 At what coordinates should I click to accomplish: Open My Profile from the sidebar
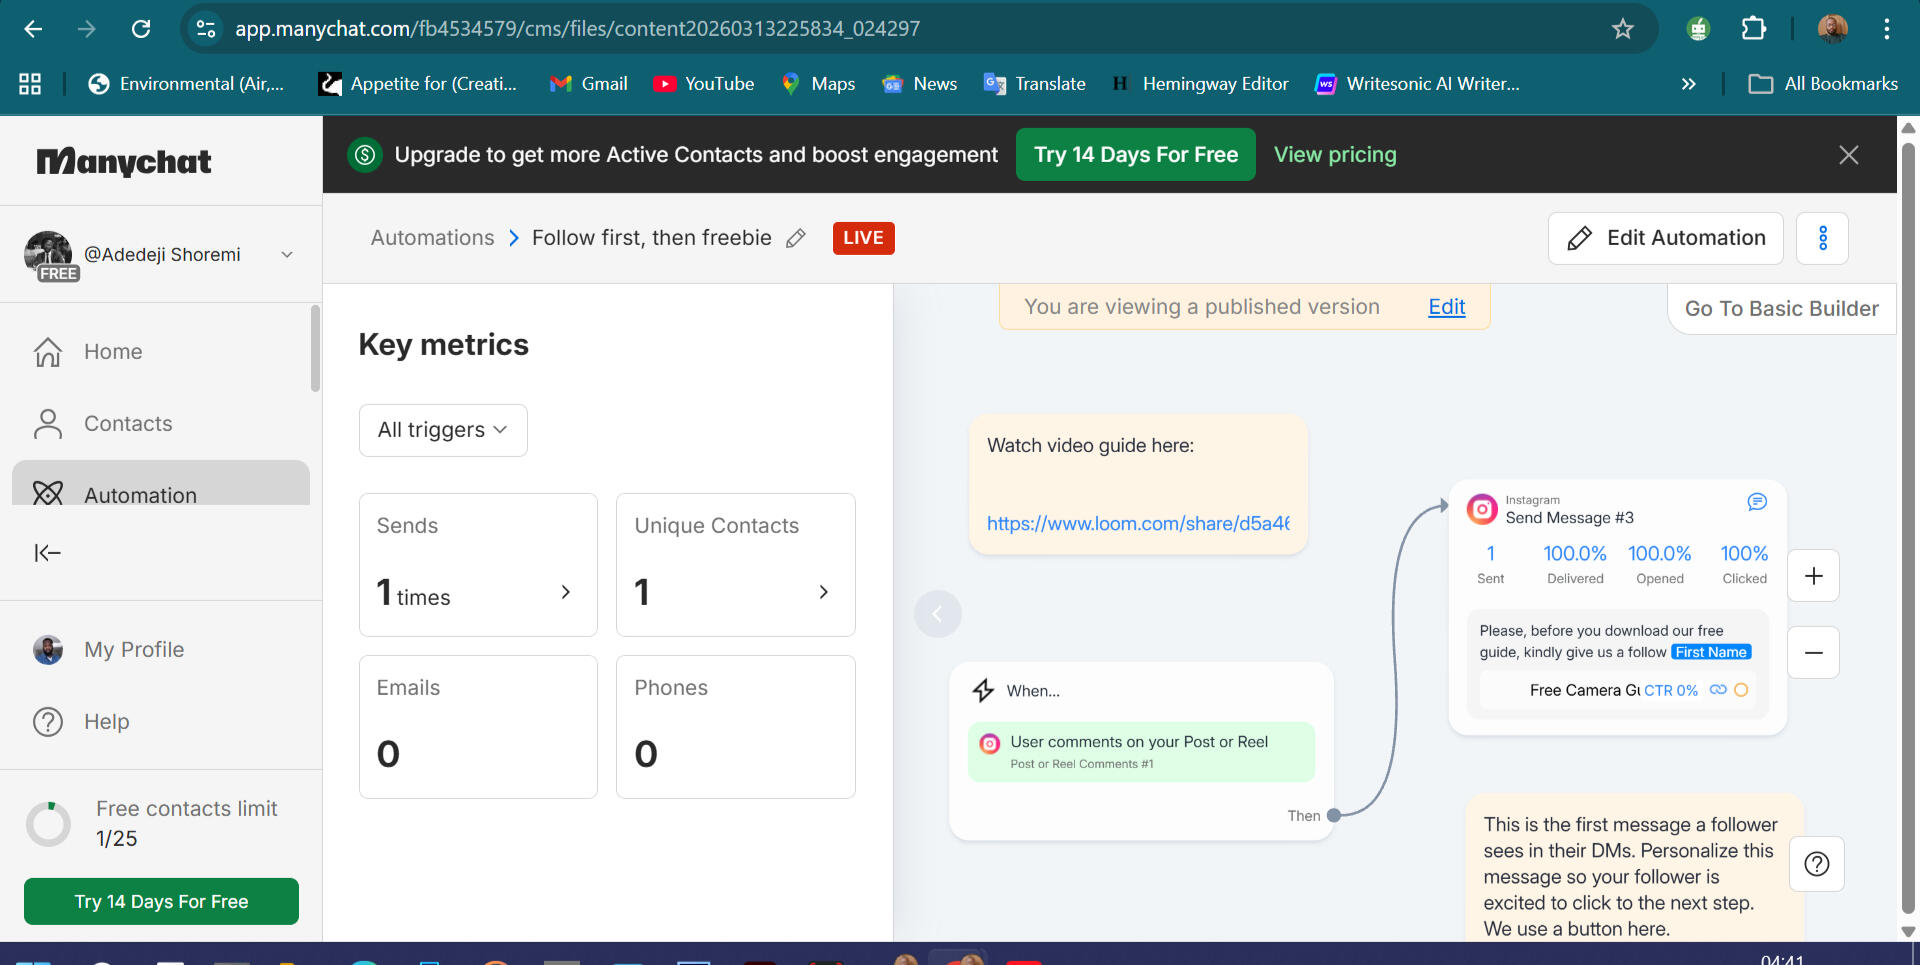tap(133, 649)
